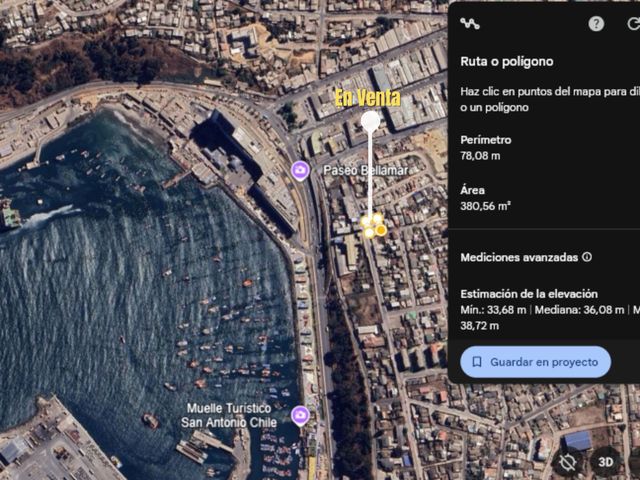Click the compass rotation reset icon
Image resolution: width=640 pixels, height=480 pixels.
click(x=567, y=462)
